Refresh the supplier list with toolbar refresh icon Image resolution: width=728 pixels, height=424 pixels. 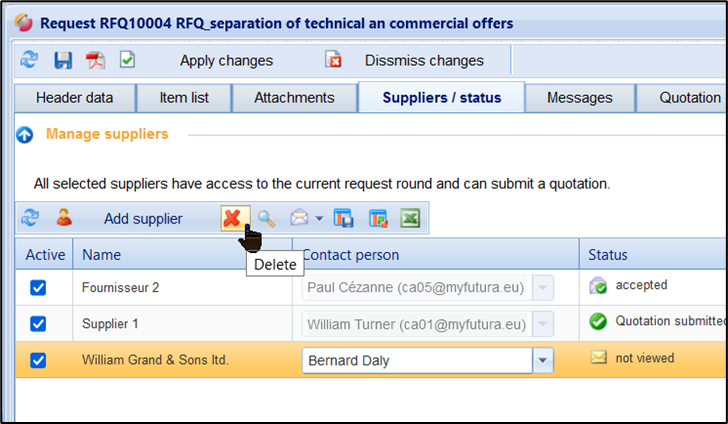[30, 218]
